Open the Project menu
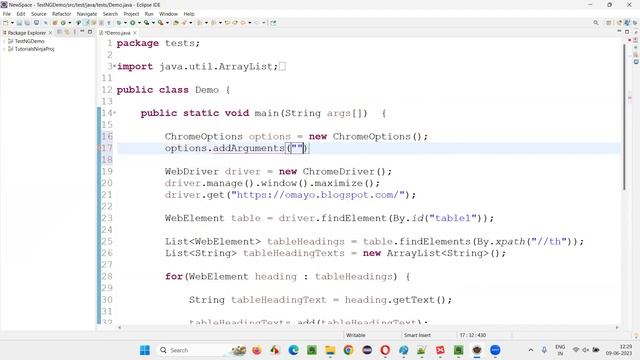The image size is (640, 360). [x=131, y=14]
